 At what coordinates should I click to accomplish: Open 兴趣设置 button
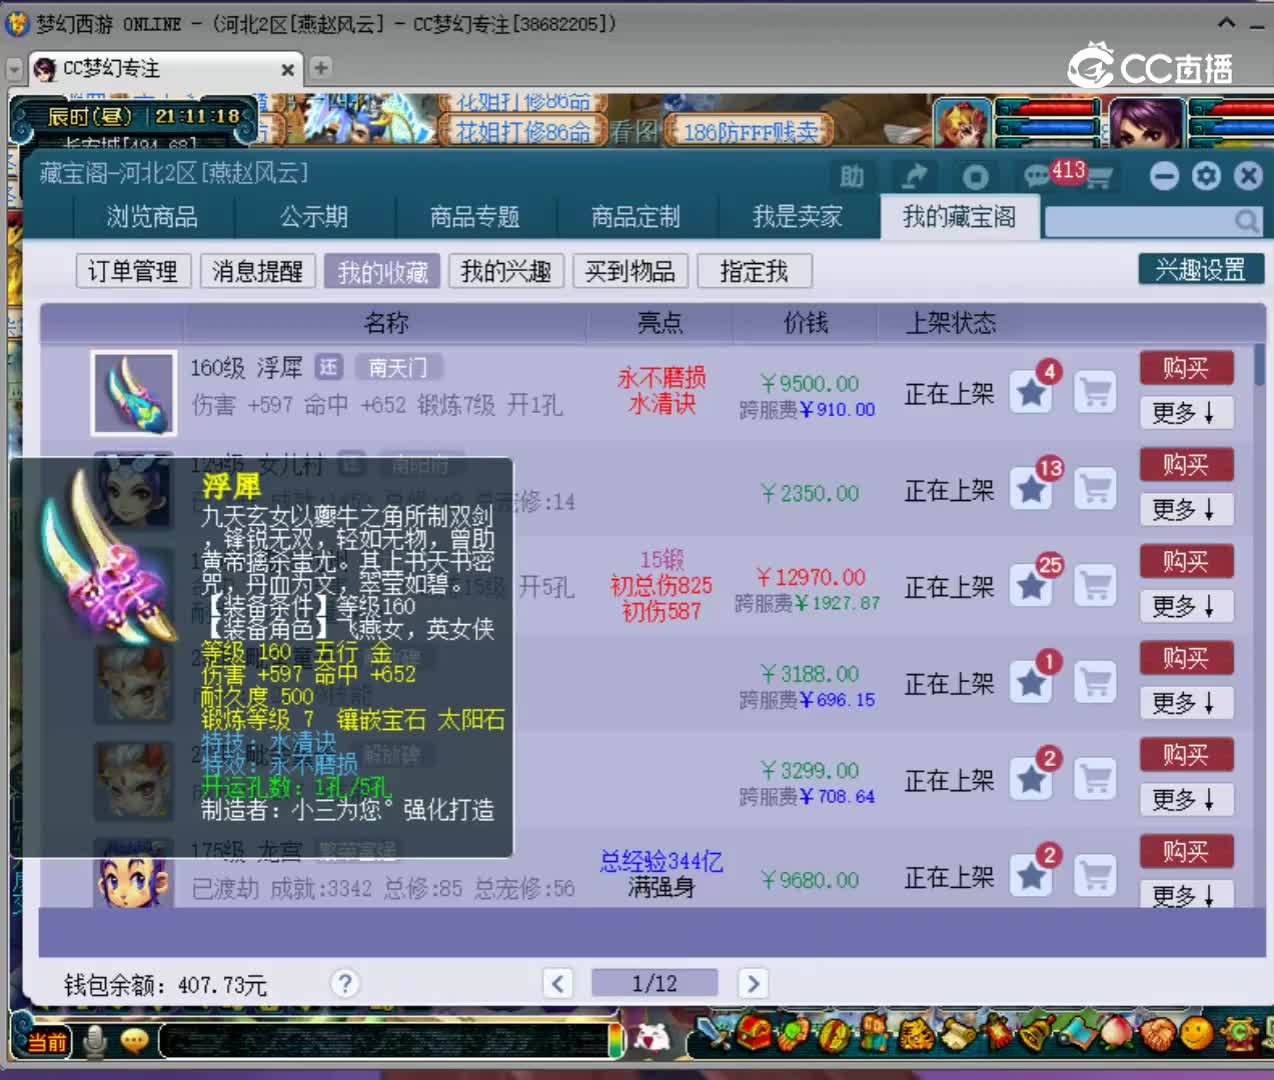1201,269
